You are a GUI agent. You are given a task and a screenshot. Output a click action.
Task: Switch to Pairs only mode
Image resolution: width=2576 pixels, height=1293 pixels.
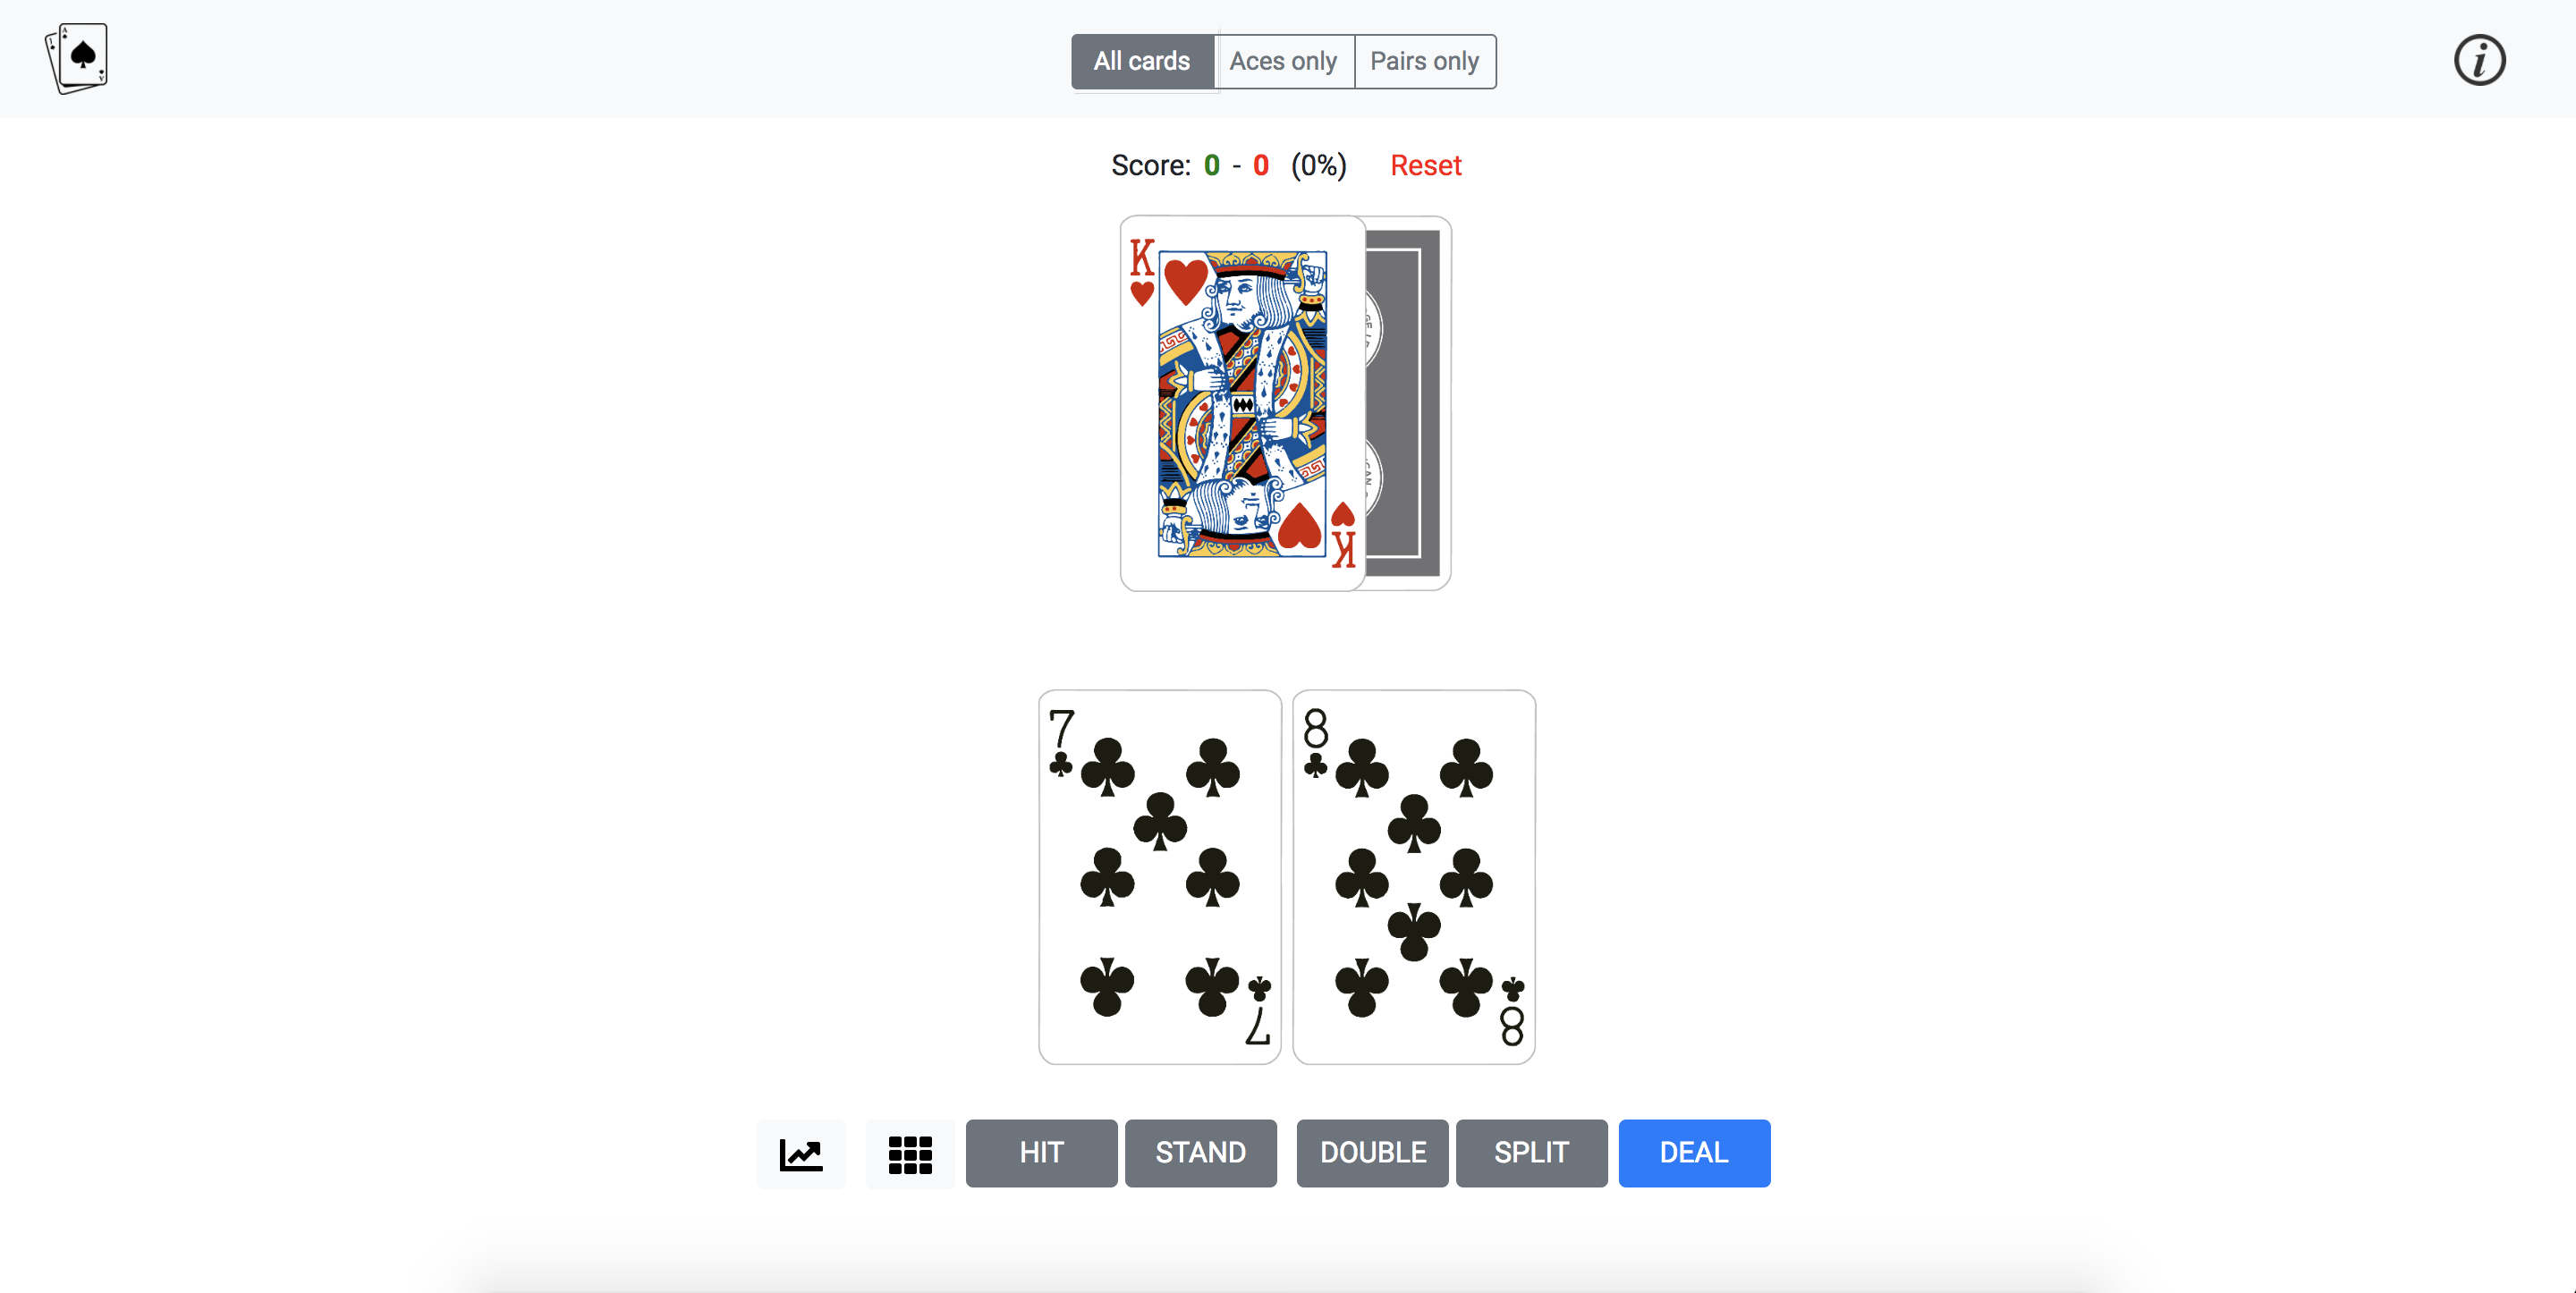1423,61
